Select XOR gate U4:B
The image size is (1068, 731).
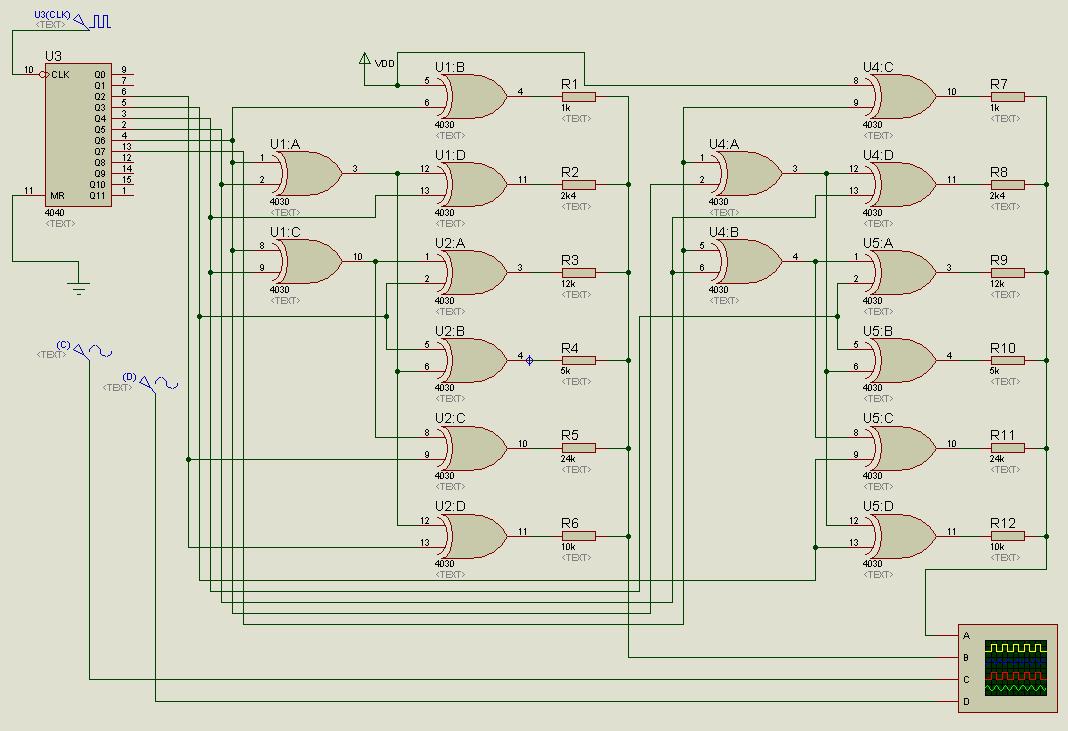pyautogui.click(x=748, y=262)
